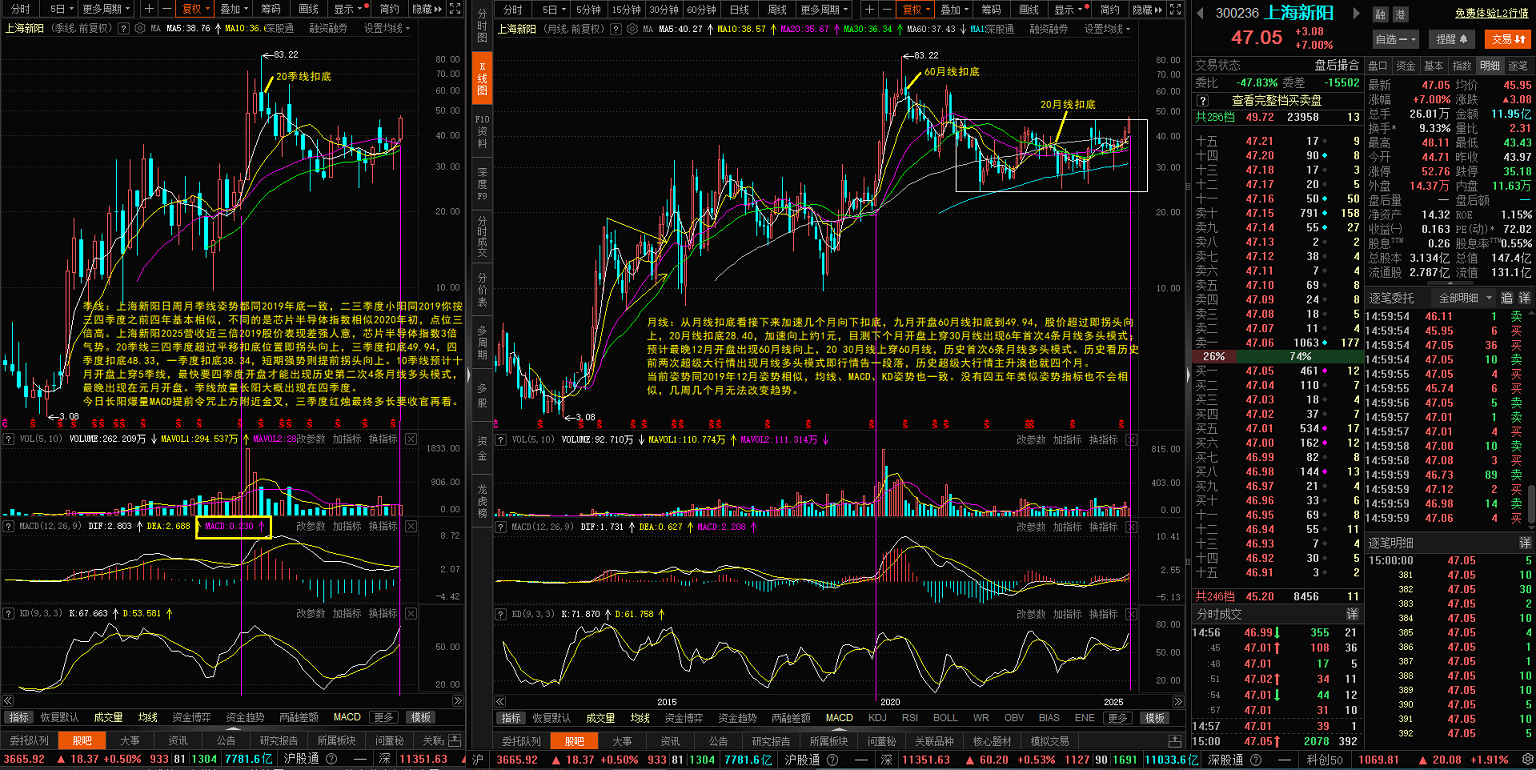This screenshot has height=770, width=1536.
Task: Click 详 button next to 分时成交
Action: pyautogui.click(x=1352, y=613)
